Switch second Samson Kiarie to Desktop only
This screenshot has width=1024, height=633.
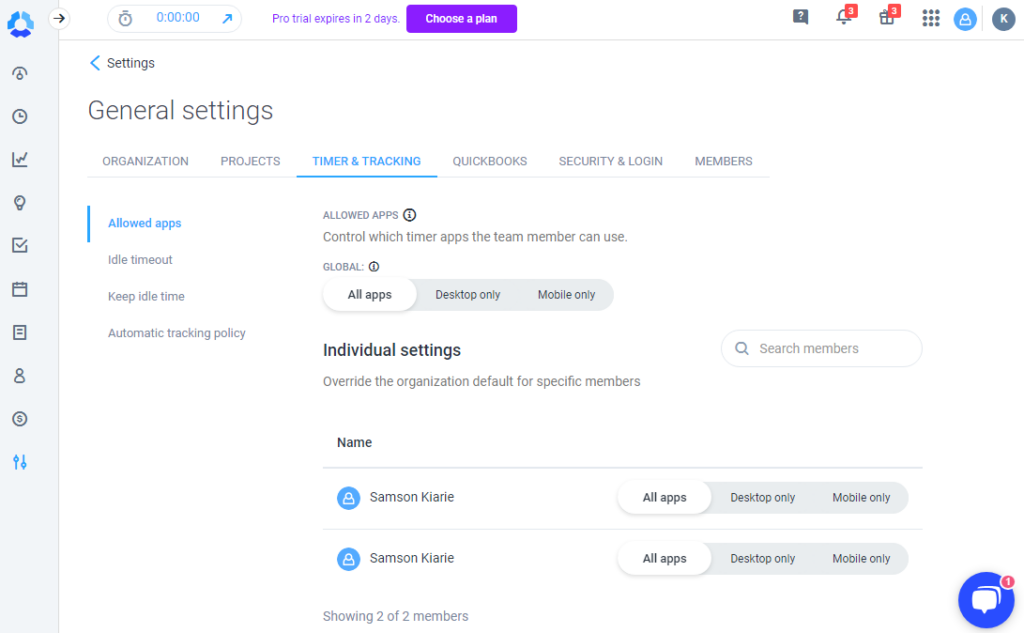pyautogui.click(x=762, y=558)
